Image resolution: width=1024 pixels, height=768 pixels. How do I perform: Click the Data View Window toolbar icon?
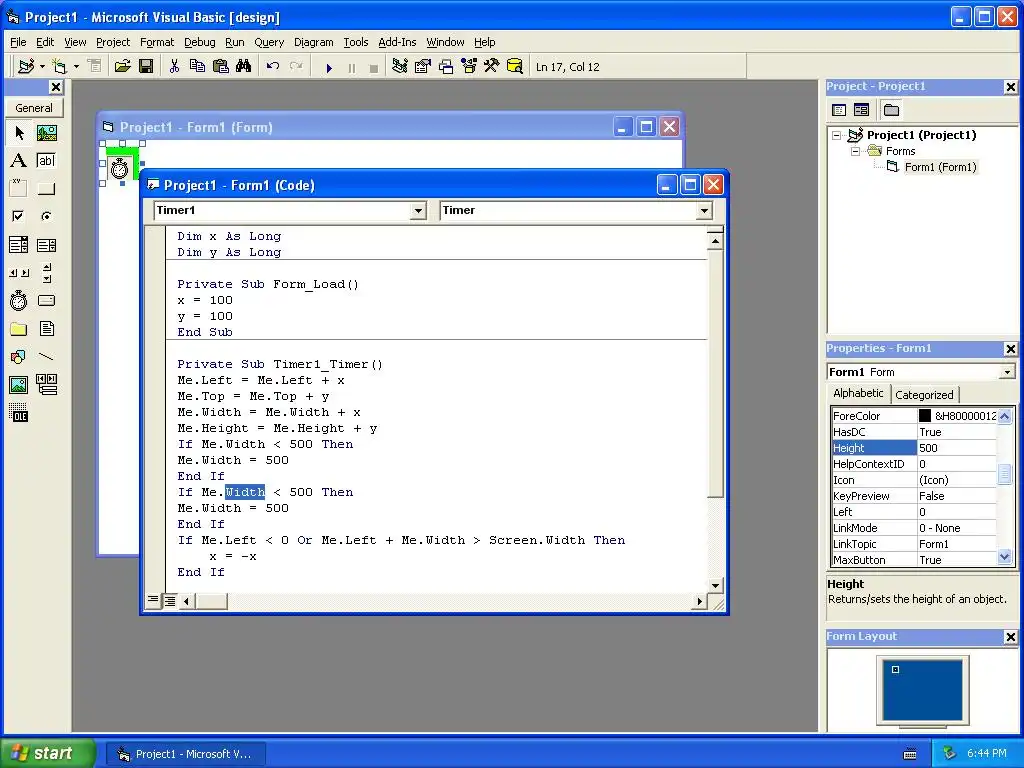(515, 66)
